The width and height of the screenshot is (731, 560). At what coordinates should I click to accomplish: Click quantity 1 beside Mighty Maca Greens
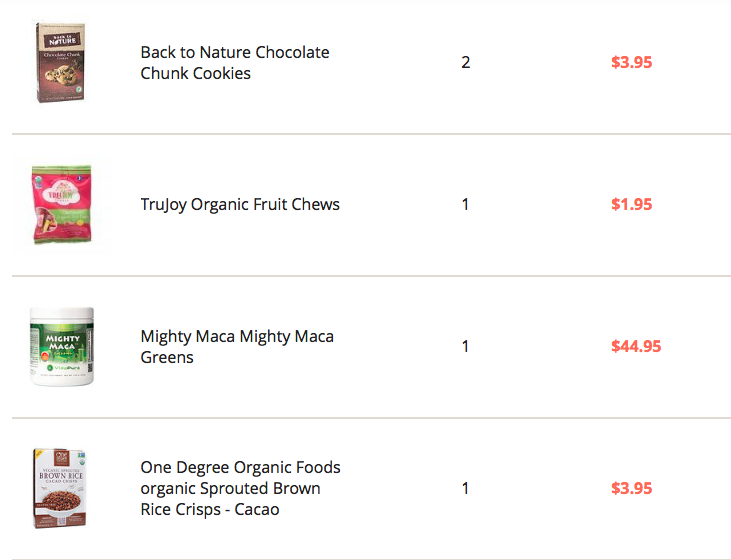pos(465,346)
